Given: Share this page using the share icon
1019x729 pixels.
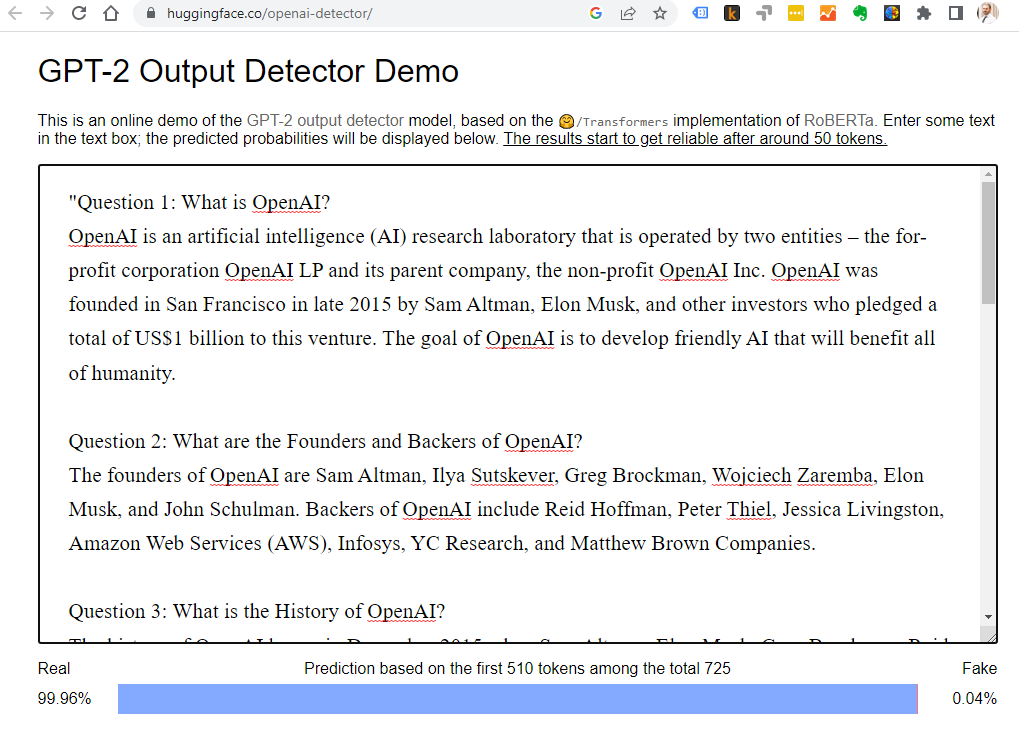Looking at the screenshot, I should click(x=628, y=13).
